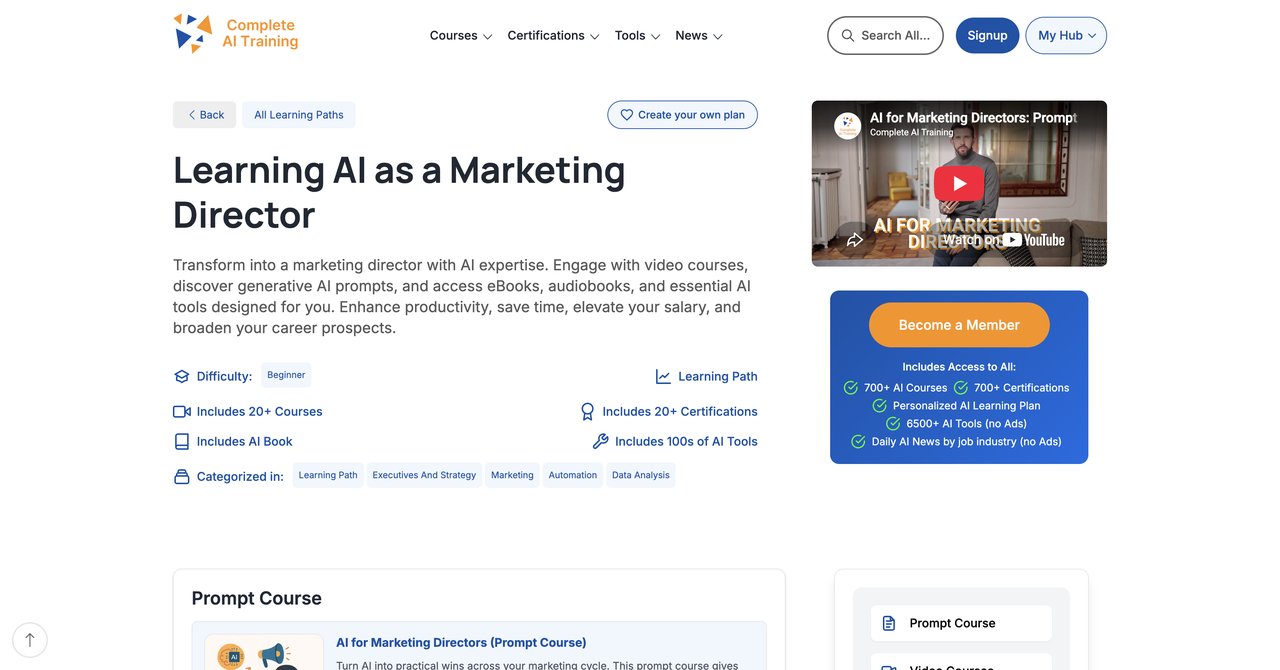The width and height of the screenshot is (1280, 670).
Task: Select the Data Analysis category tag
Action: [x=641, y=475]
